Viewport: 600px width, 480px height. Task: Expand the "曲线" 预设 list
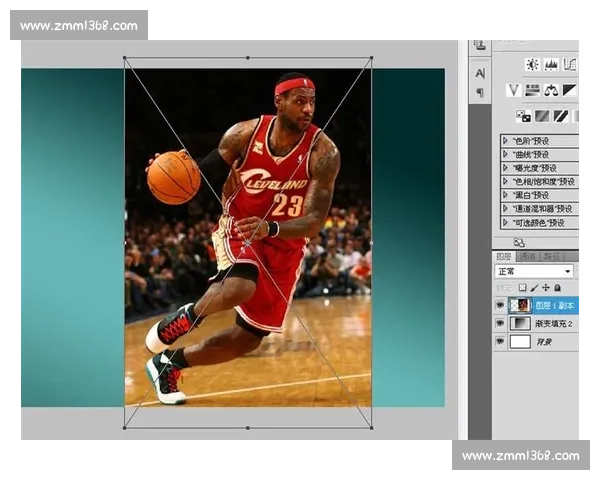pos(505,154)
